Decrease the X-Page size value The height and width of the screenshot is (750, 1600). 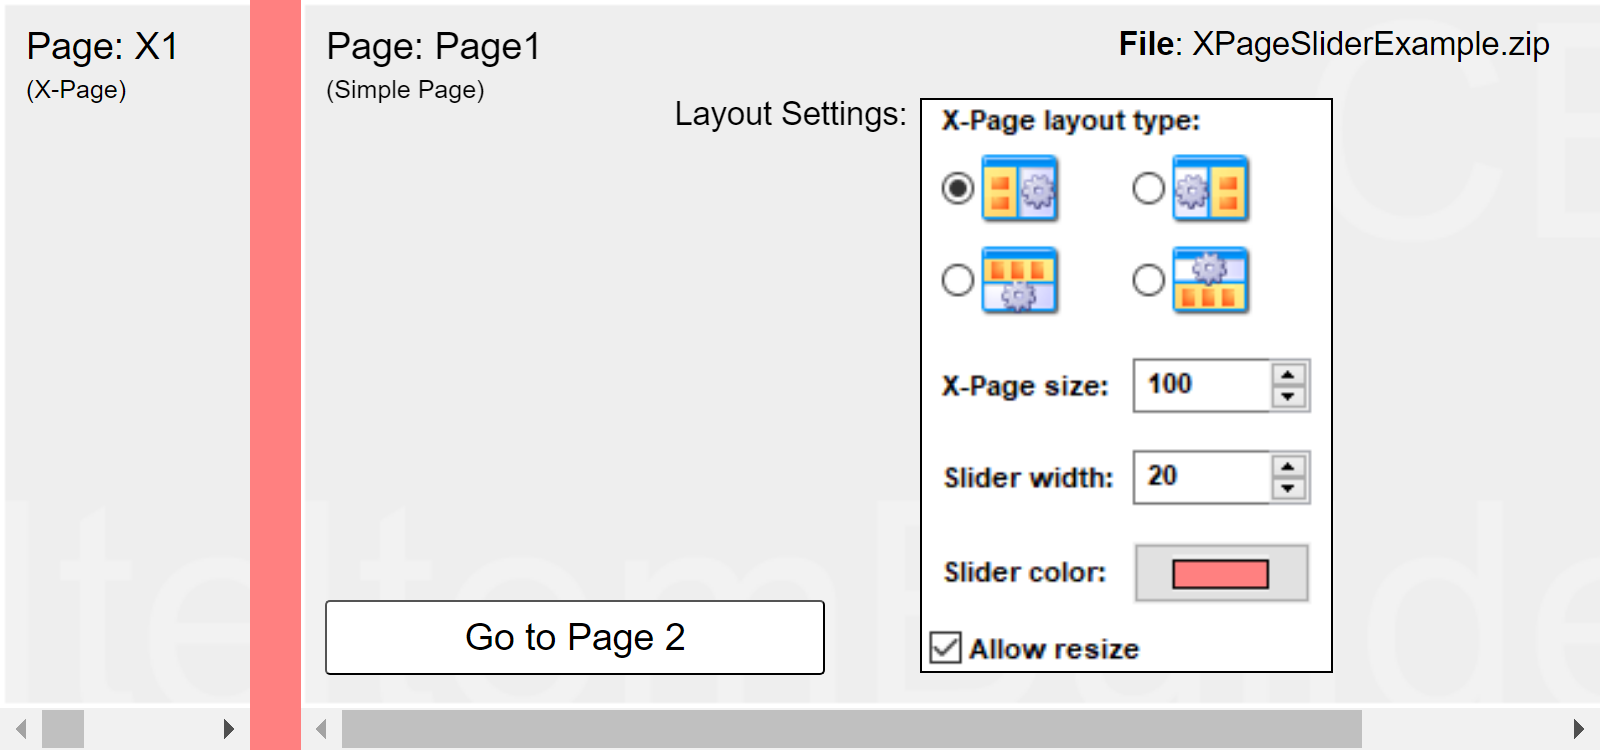pos(1288,397)
